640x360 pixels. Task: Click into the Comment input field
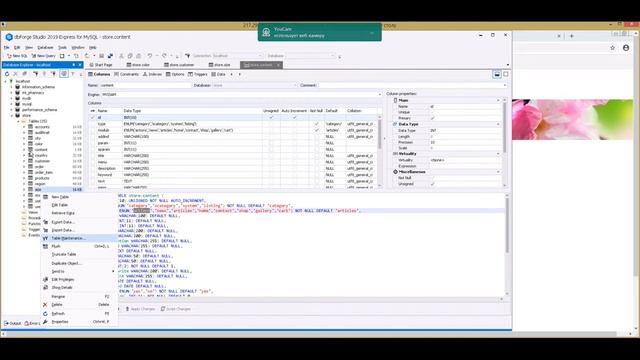pos(412,85)
